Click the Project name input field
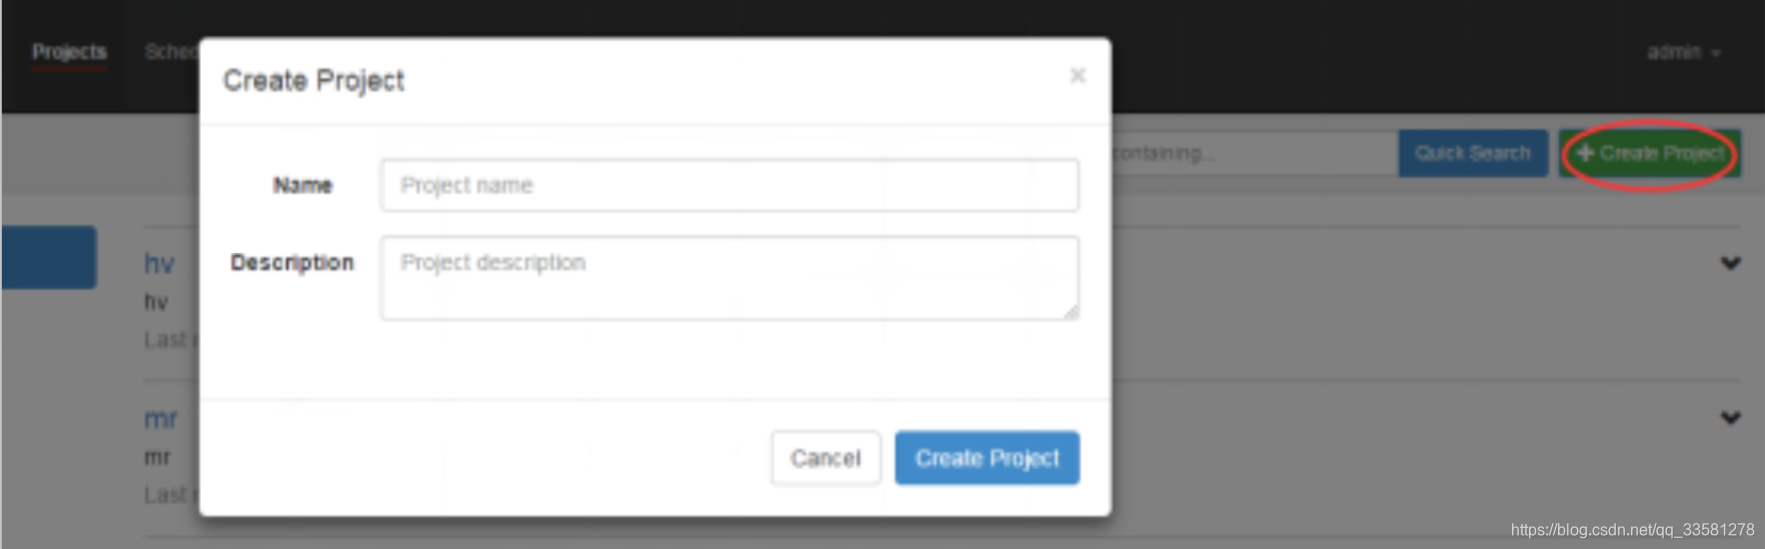Viewport: 1765px width, 549px height. 729,185
